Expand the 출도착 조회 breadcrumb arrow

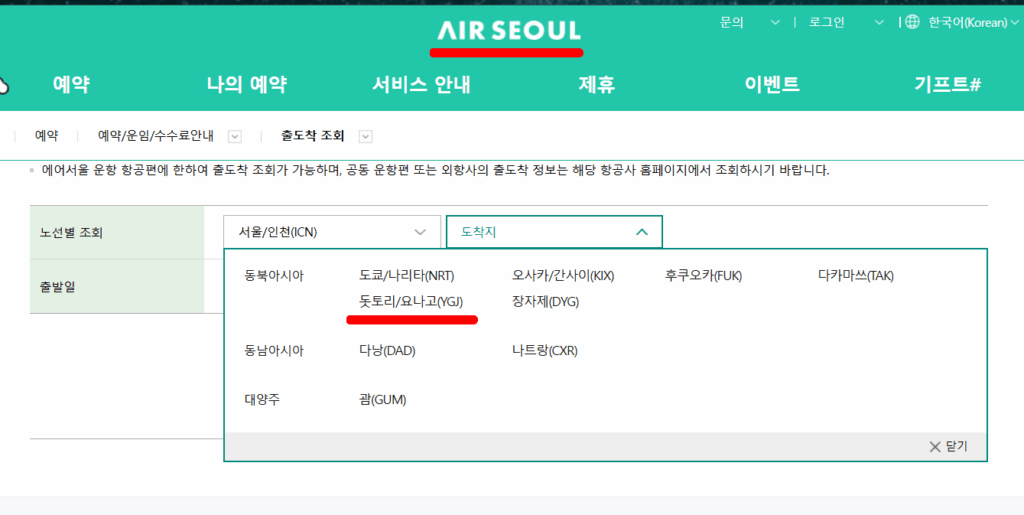tap(365, 136)
